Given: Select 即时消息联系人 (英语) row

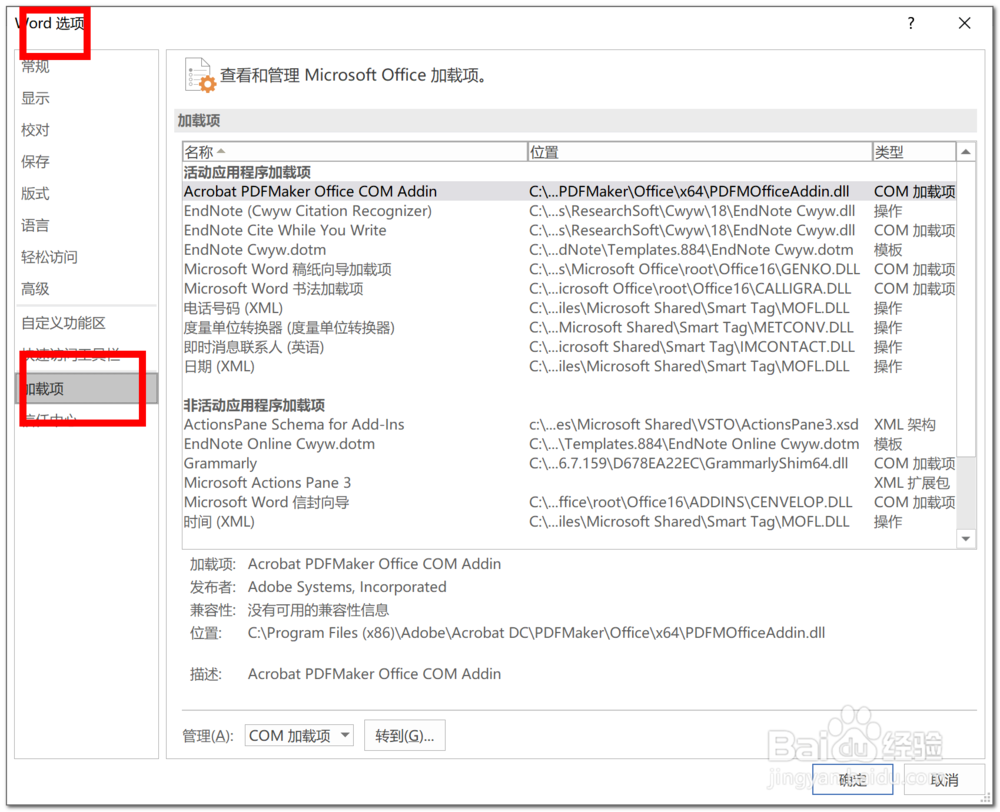Looking at the screenshot, I should point(569,347).
